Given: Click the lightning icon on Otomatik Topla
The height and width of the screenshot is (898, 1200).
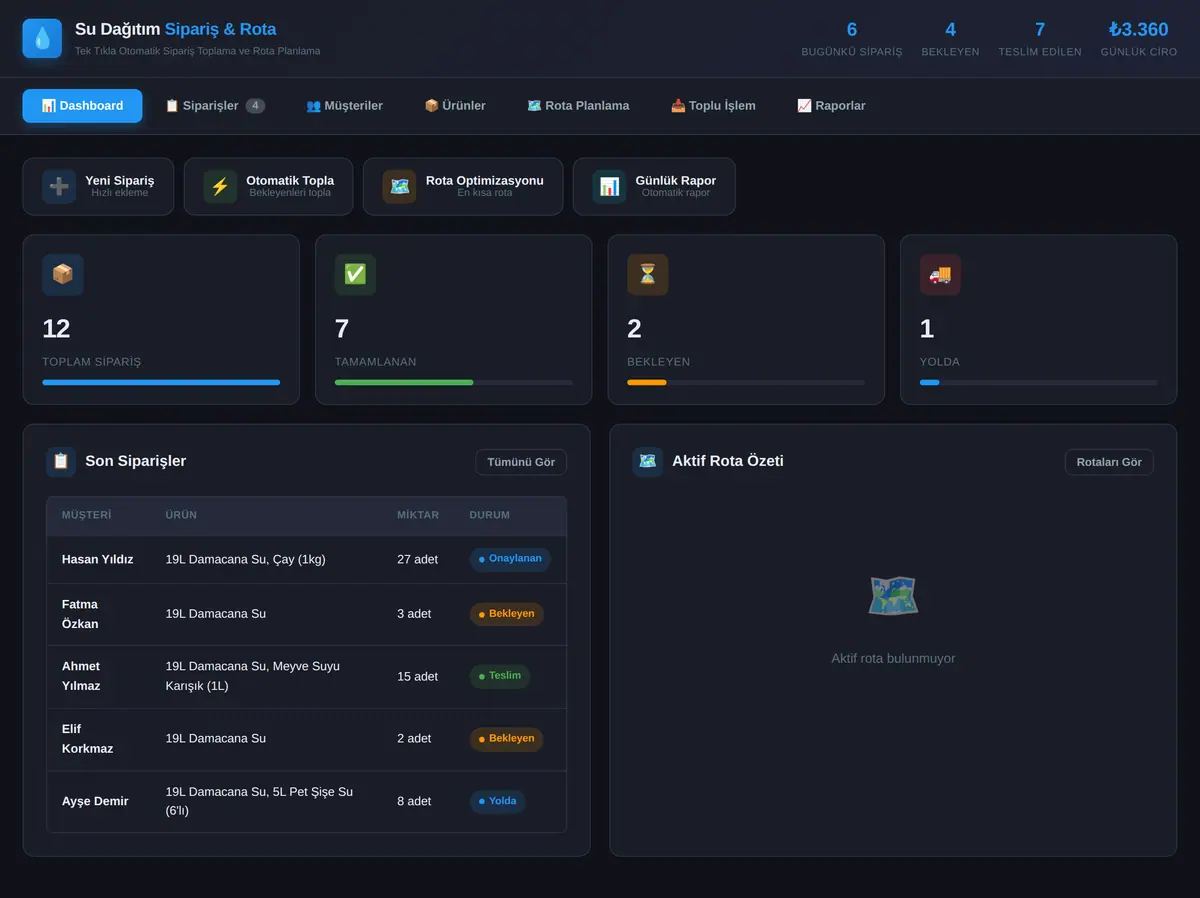Looking at the screenshot, I should coord(220,186).
